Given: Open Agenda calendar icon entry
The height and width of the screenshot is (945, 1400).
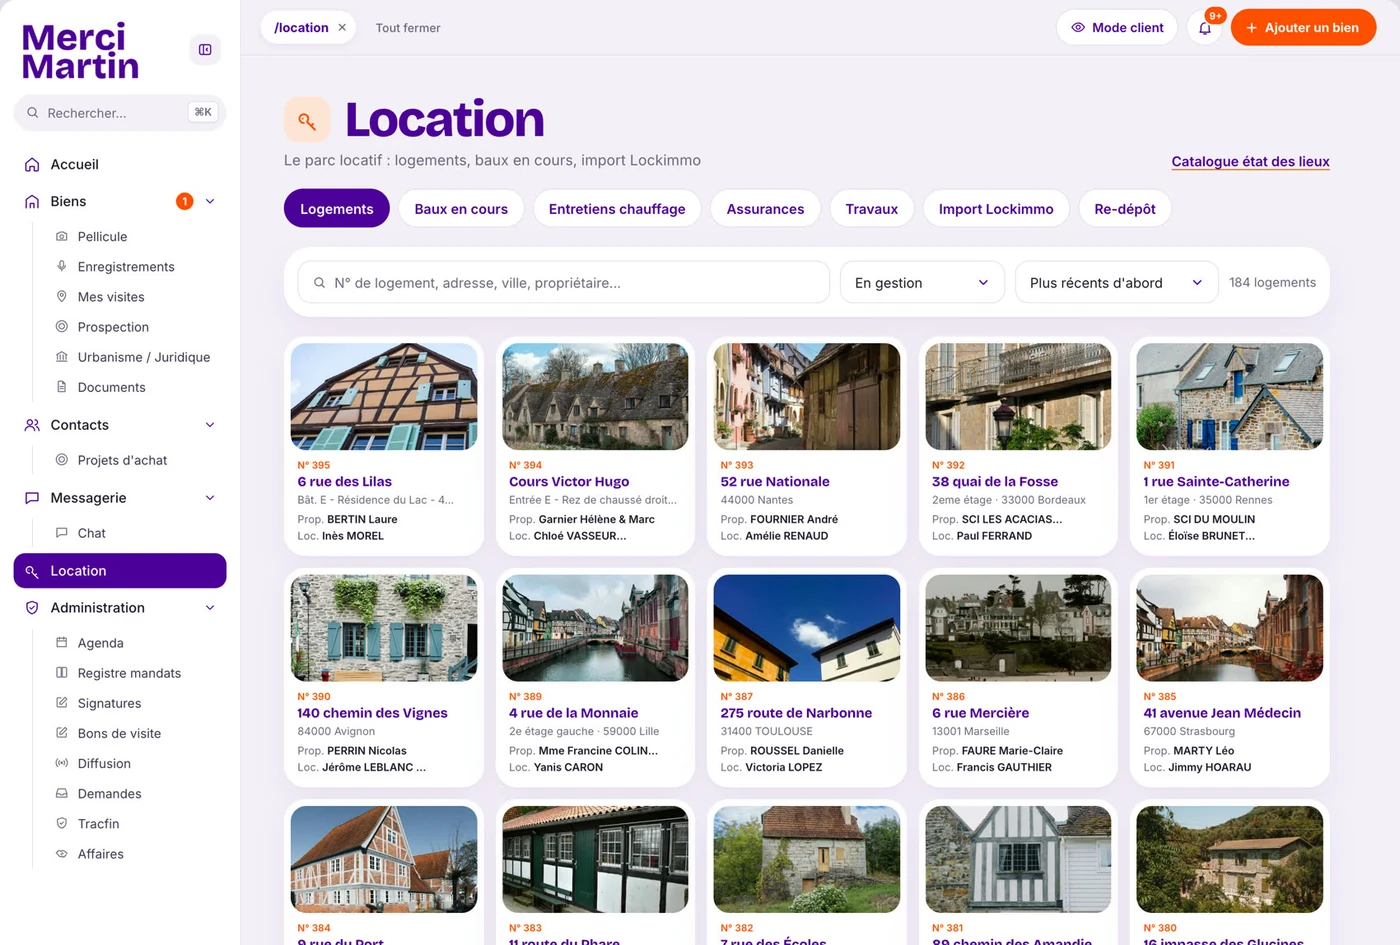Looking at the screenshot, I should [62, 642].
